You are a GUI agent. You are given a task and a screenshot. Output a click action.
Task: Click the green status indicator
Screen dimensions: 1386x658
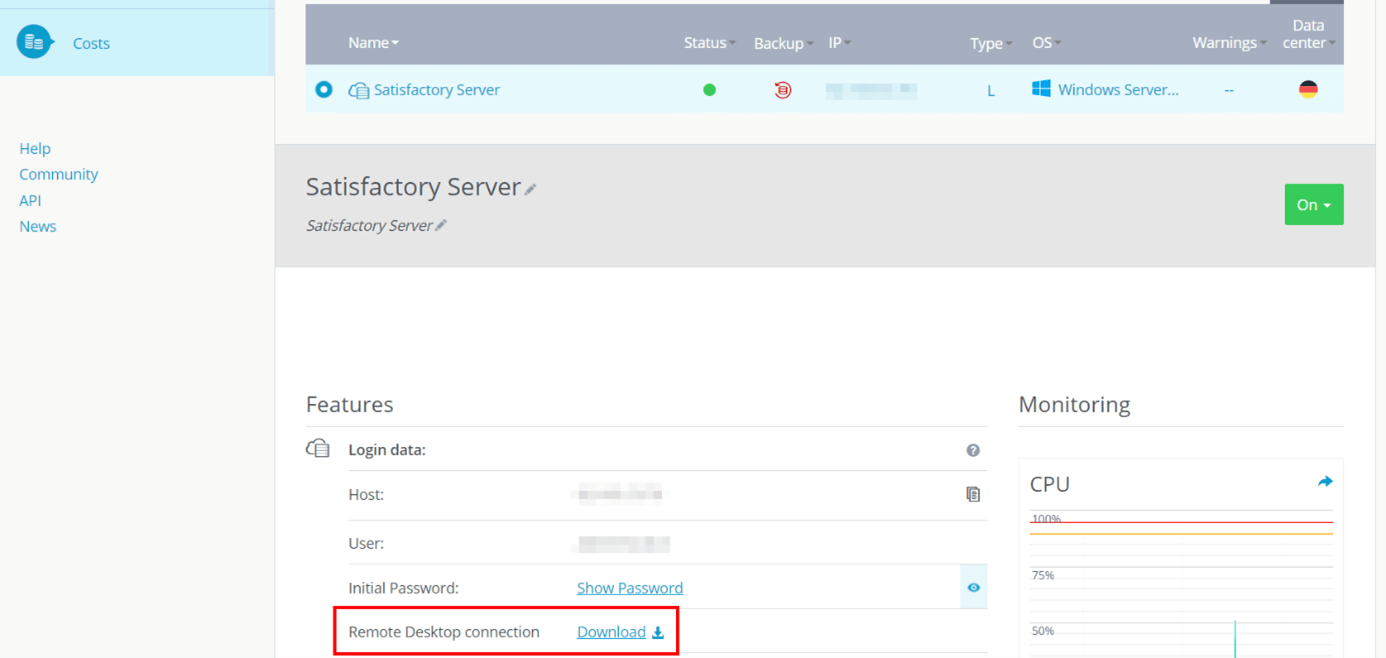(710, 90)
